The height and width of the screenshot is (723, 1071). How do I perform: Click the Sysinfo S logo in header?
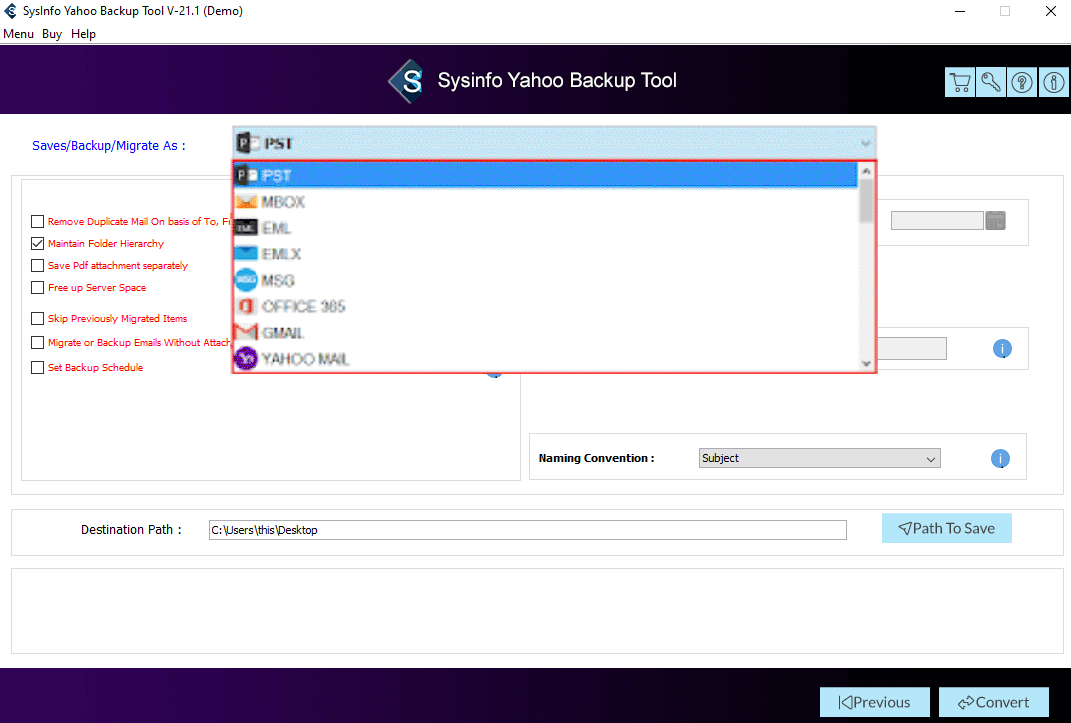pos(407,81)
